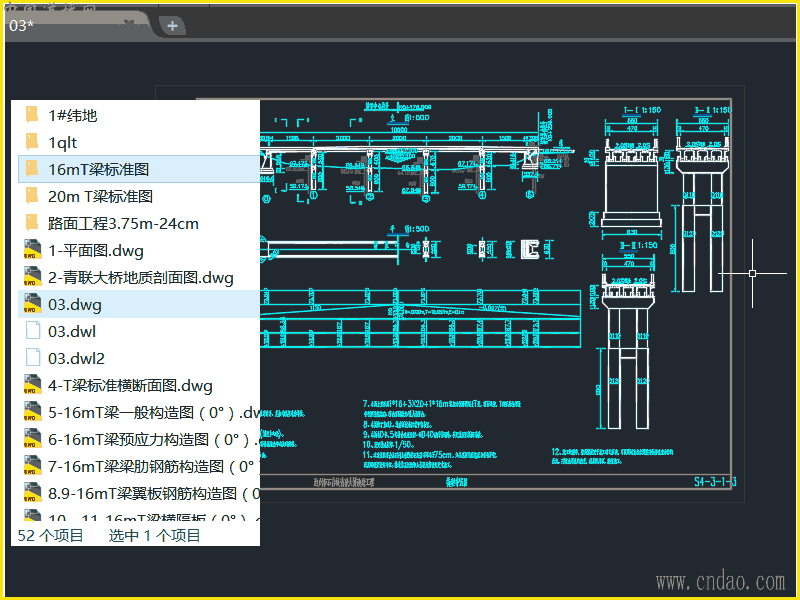Open the 1qlt folder icon
Image resolution: width=800 pixels, height=600 pixels.
click(32, 142)
